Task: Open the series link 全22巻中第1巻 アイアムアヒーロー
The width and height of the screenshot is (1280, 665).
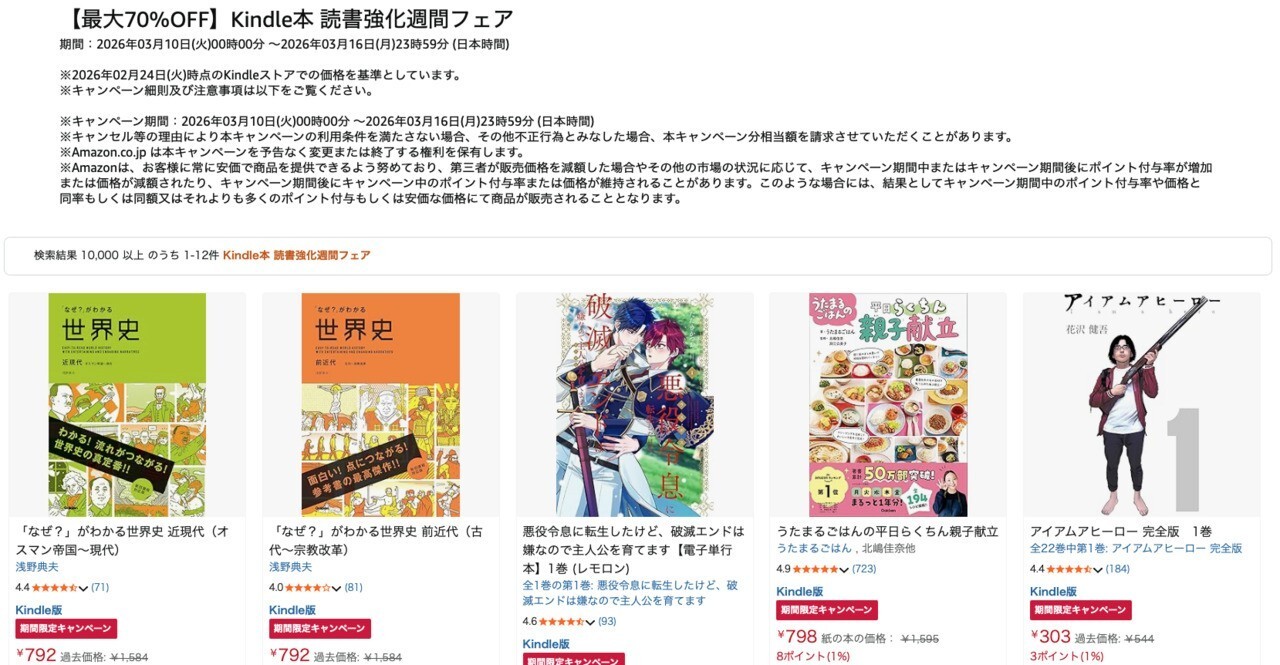Action: coord(1136,549)
